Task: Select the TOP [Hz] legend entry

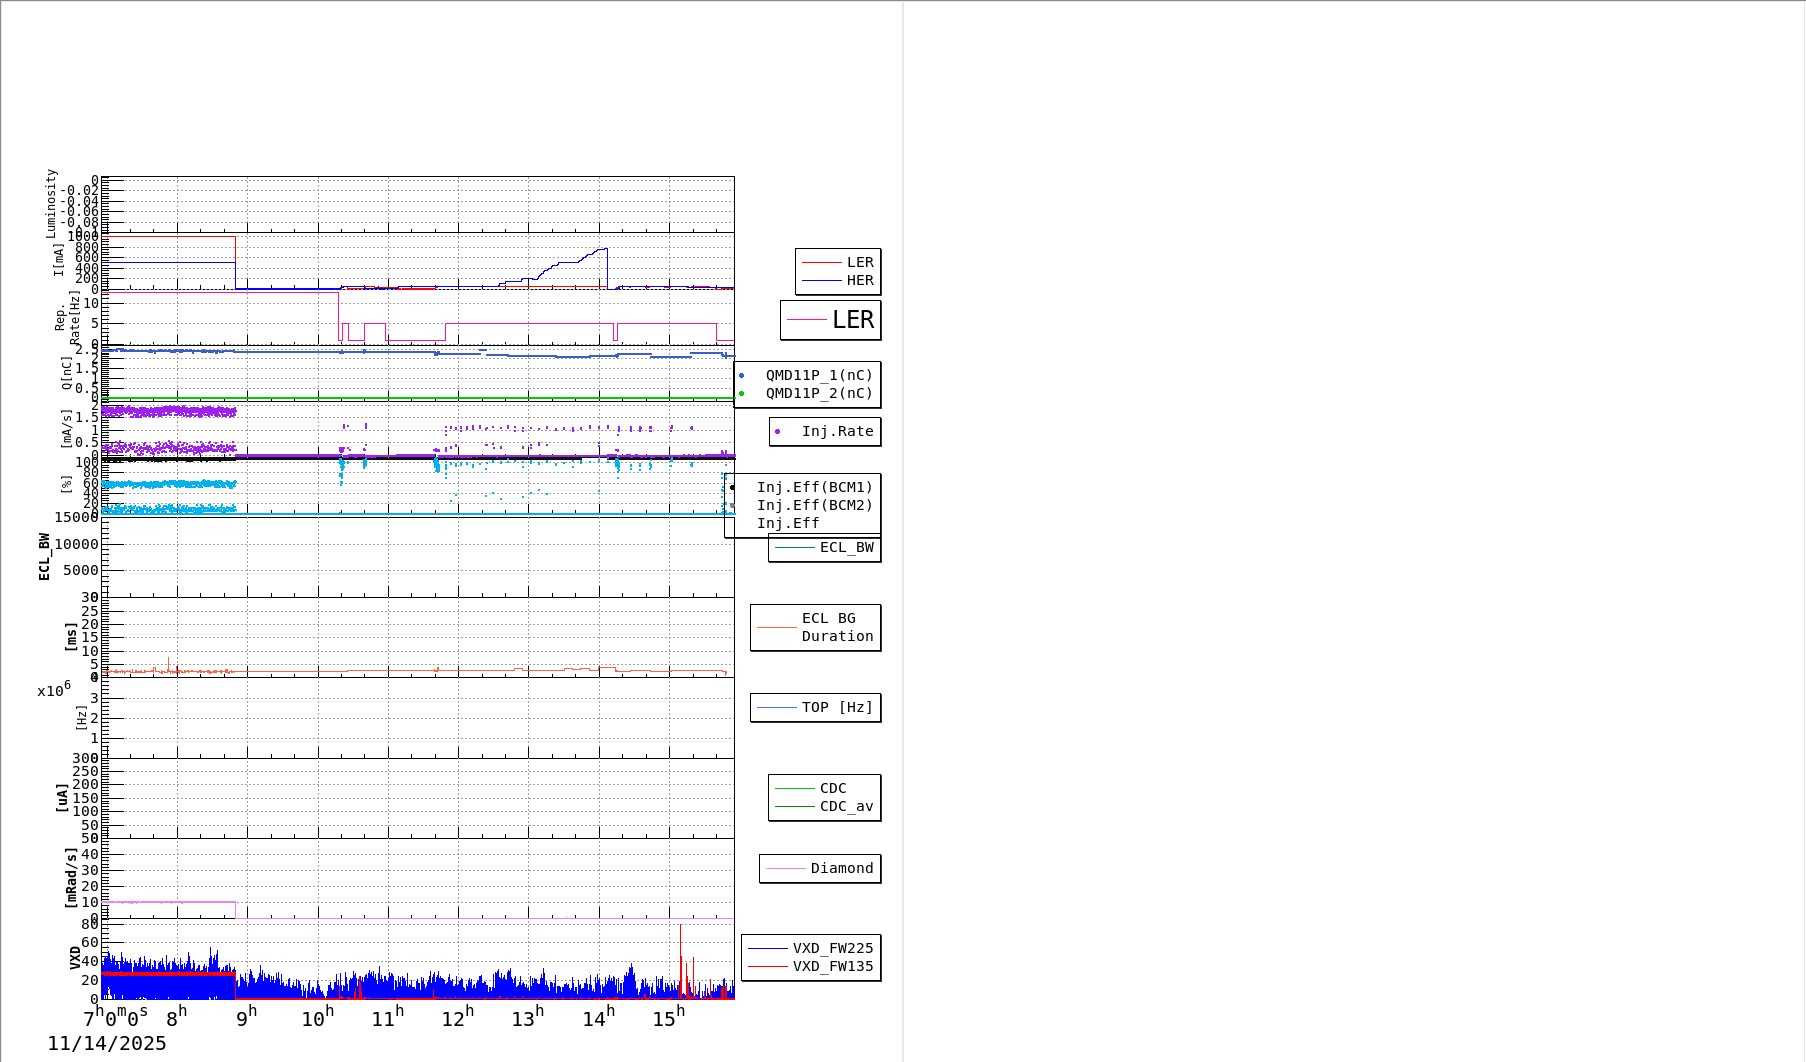Action: click(815, 707)
